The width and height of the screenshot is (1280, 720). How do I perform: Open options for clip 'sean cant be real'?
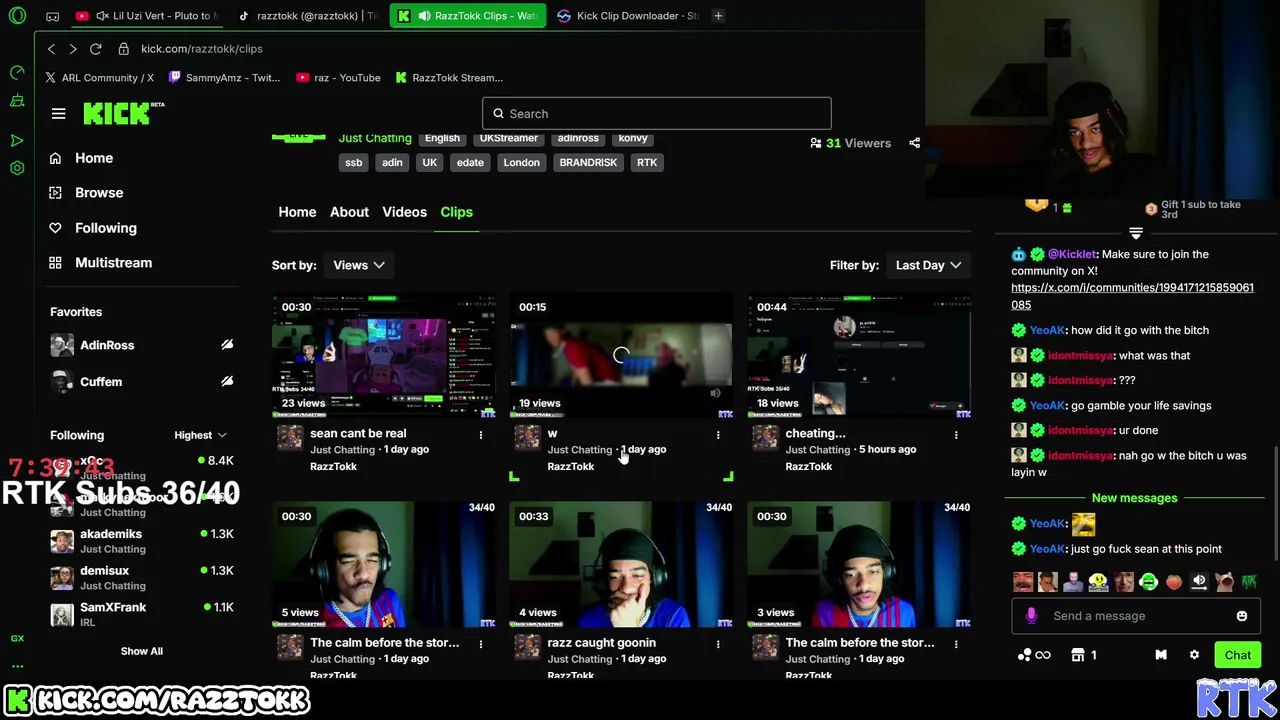480,435
